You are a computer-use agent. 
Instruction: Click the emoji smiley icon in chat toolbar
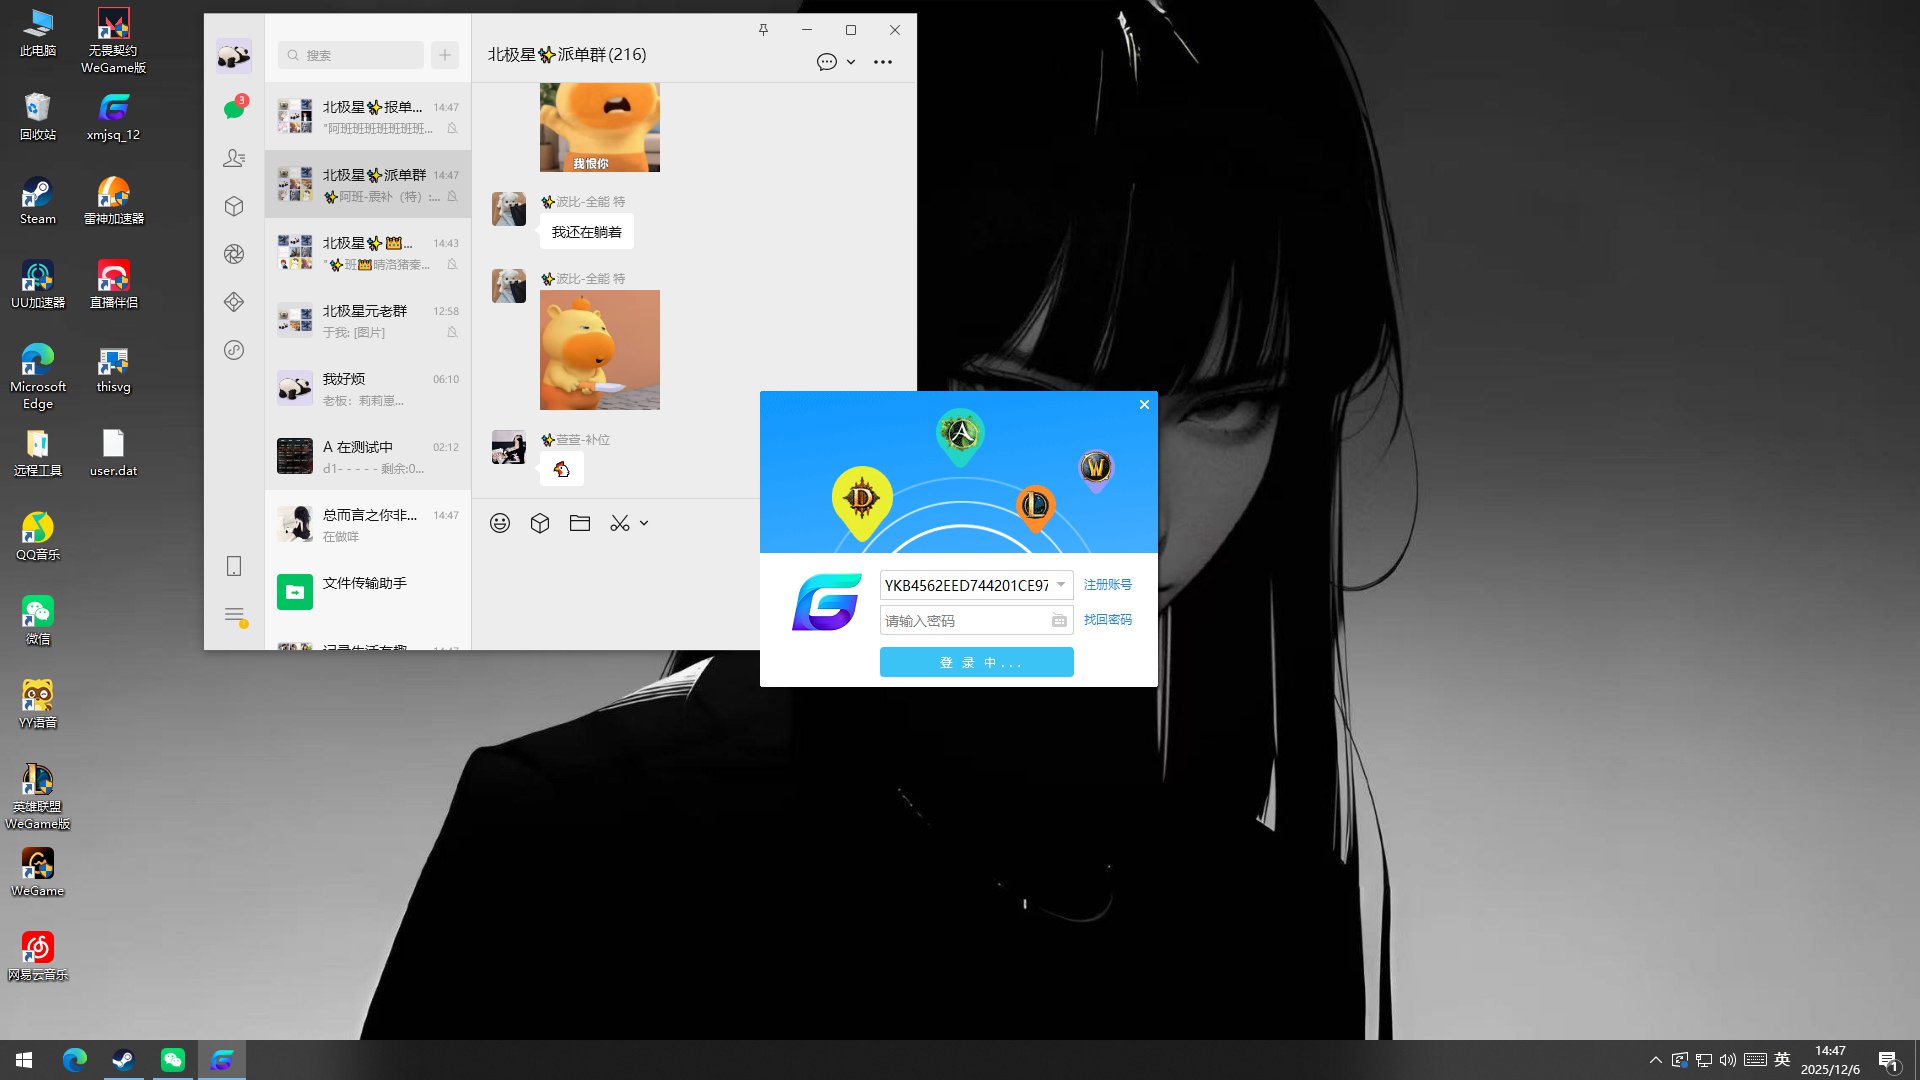[x=500, y=523]
